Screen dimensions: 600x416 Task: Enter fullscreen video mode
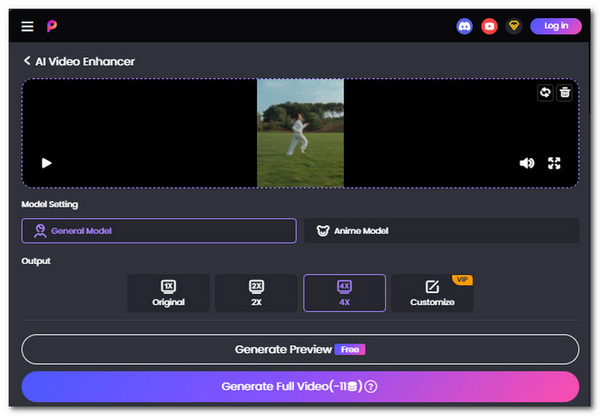click(555, 163)
